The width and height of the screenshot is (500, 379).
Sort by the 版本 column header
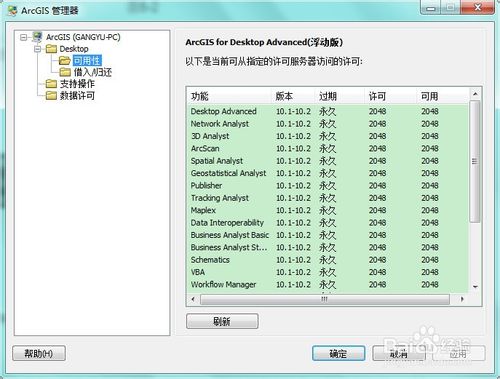(x=294, y=96)
